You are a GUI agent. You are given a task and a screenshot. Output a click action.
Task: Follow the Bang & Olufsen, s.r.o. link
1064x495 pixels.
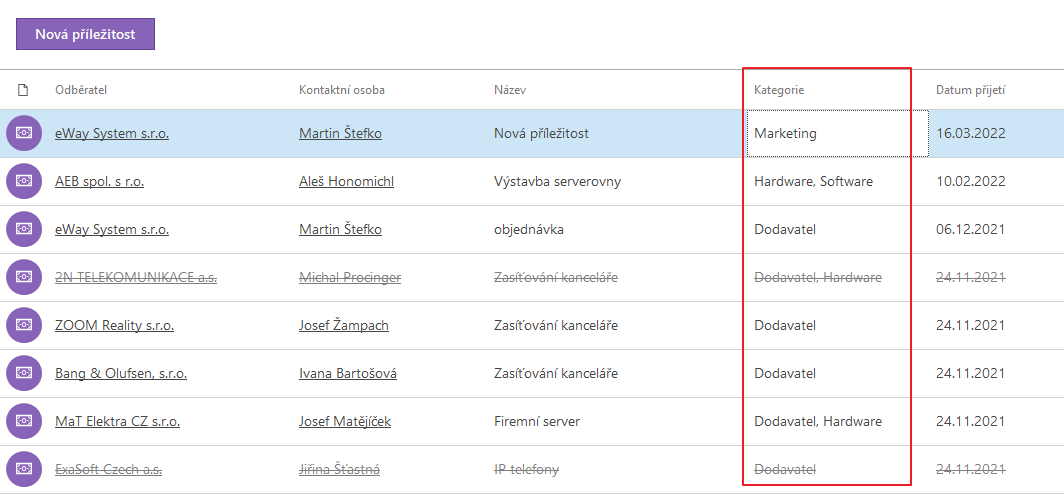(121, 373)
